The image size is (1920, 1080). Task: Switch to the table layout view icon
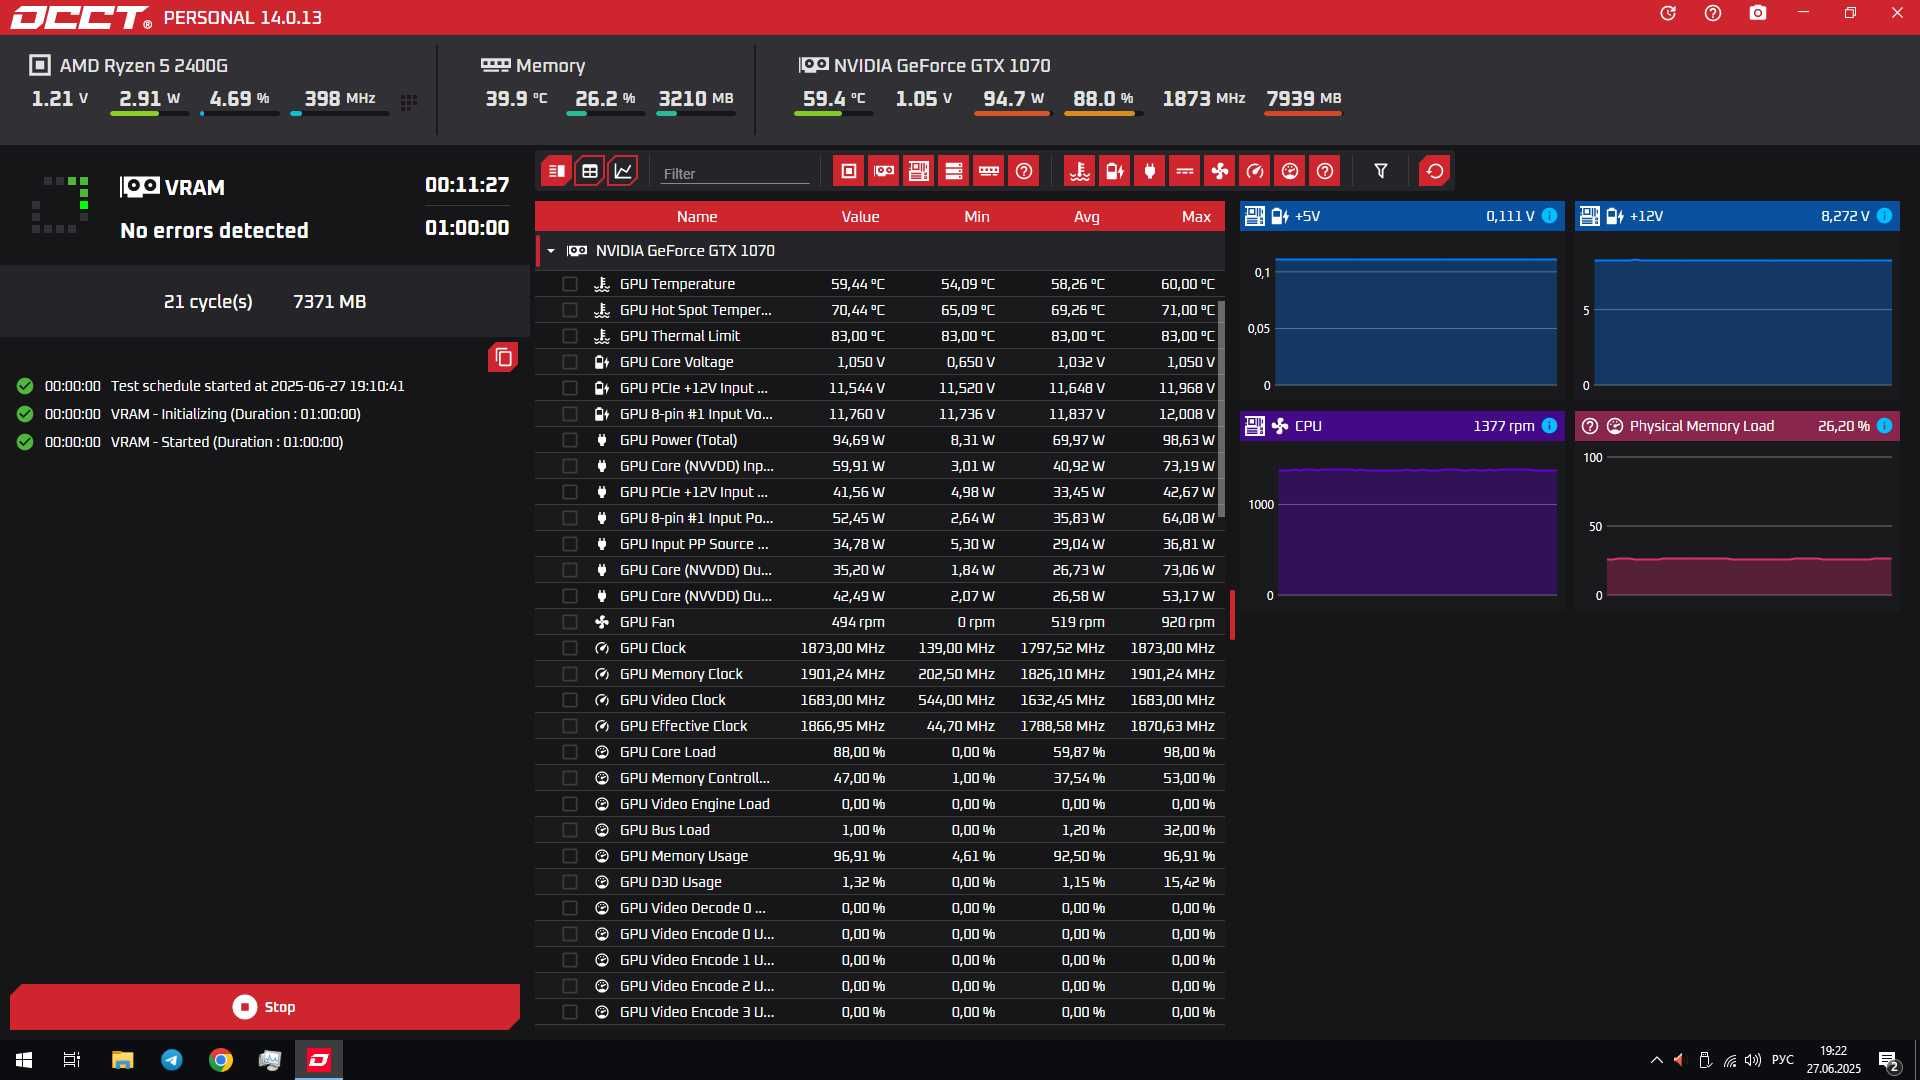tap(590, 171)
